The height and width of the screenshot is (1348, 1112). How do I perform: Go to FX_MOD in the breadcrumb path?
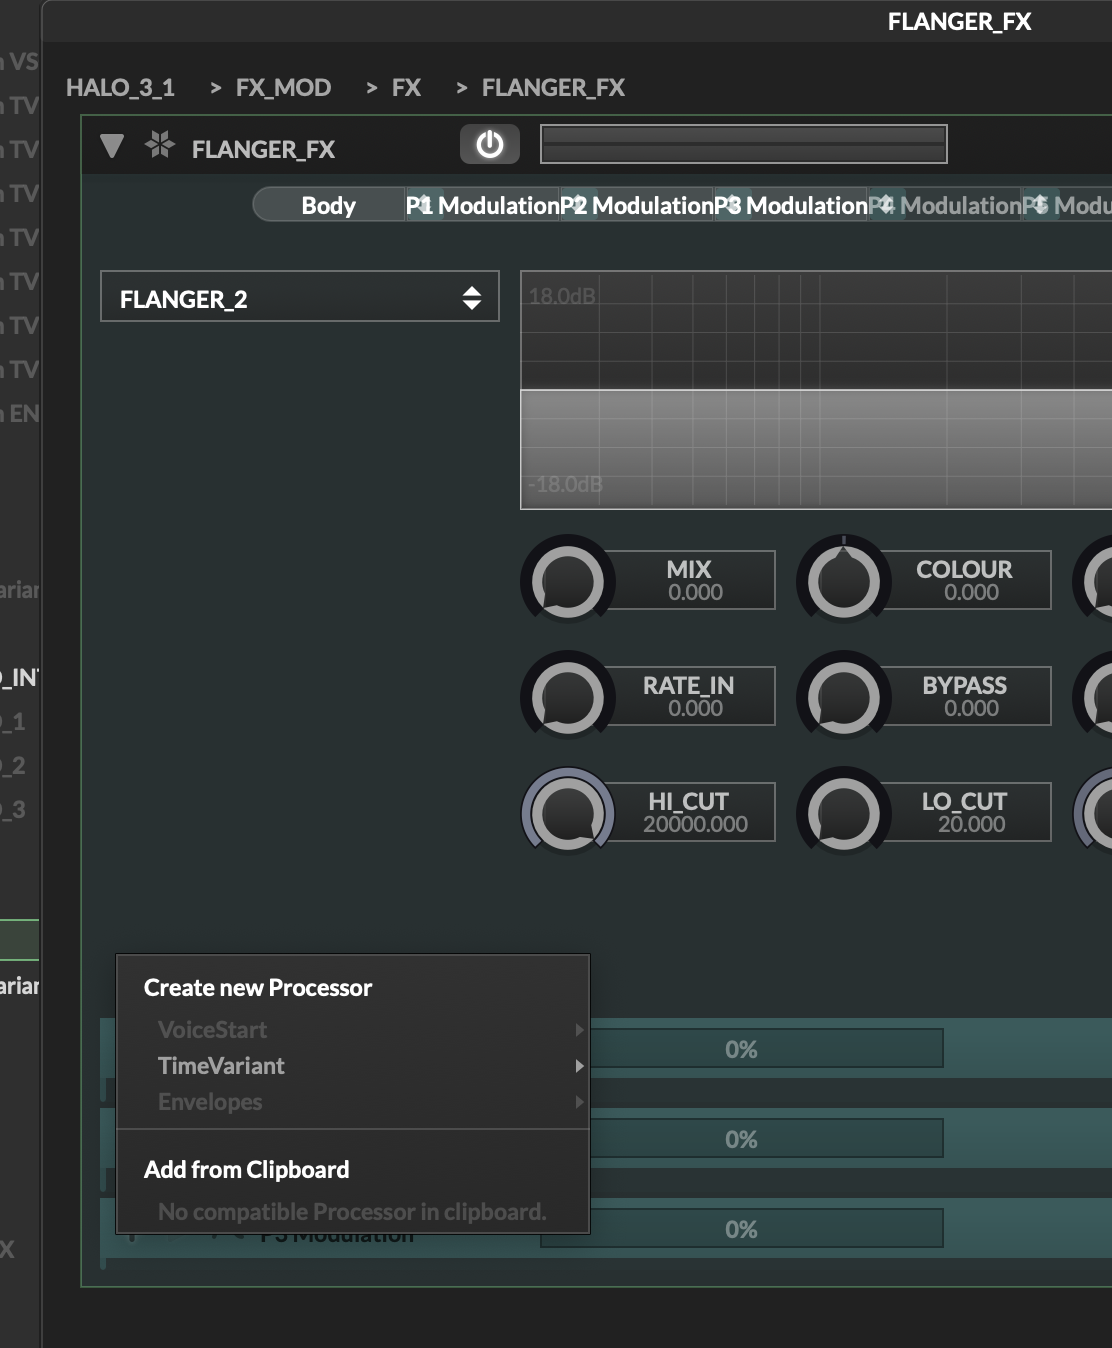[283, 88]
